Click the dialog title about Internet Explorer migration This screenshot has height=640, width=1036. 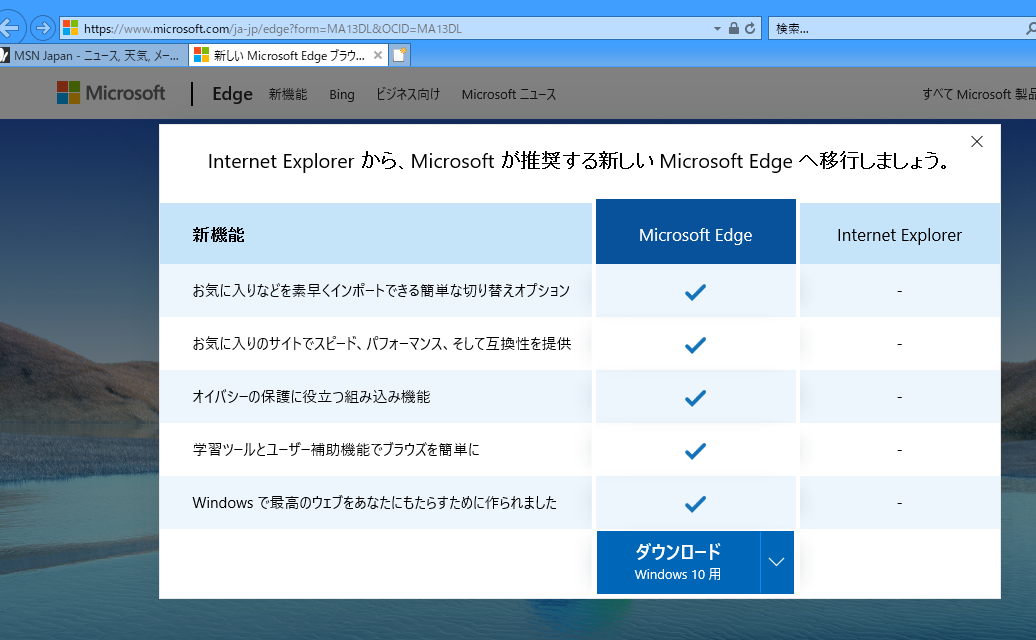click(x=579, y=161)
